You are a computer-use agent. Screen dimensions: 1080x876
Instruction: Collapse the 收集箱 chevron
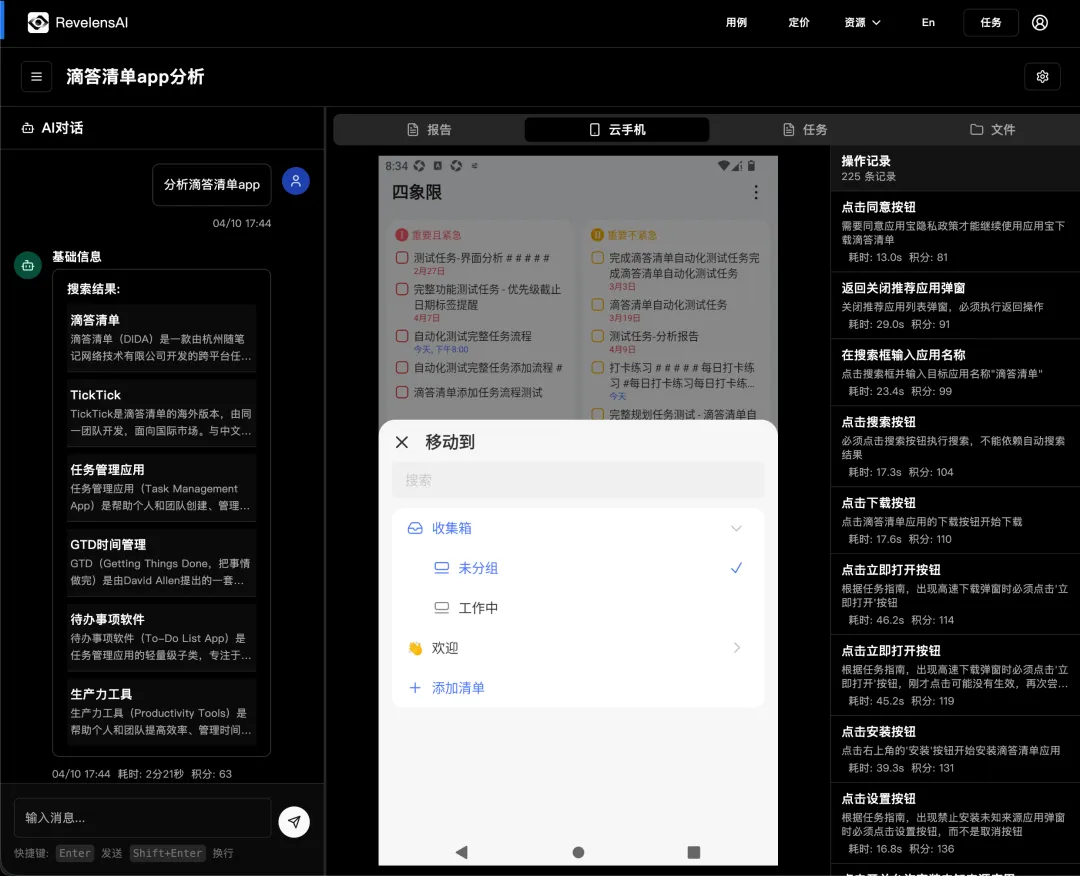(736, 528)
